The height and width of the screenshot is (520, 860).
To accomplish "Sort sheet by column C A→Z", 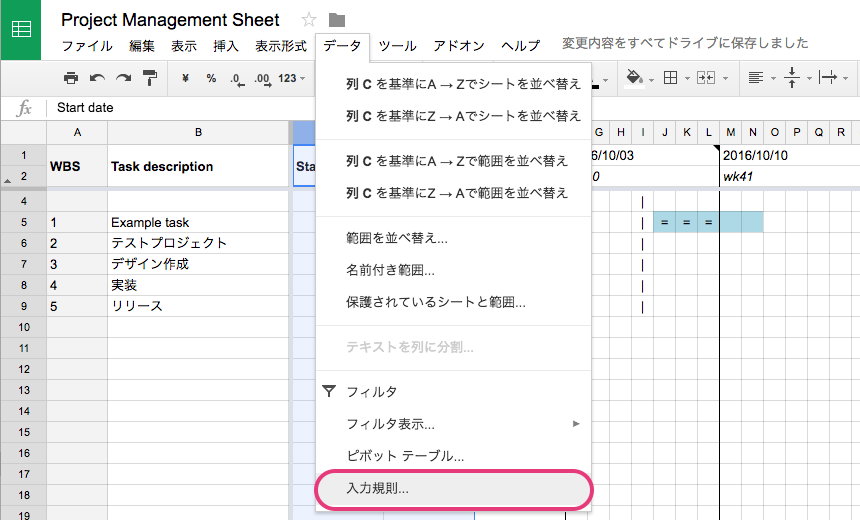I will tap(453, 84).
